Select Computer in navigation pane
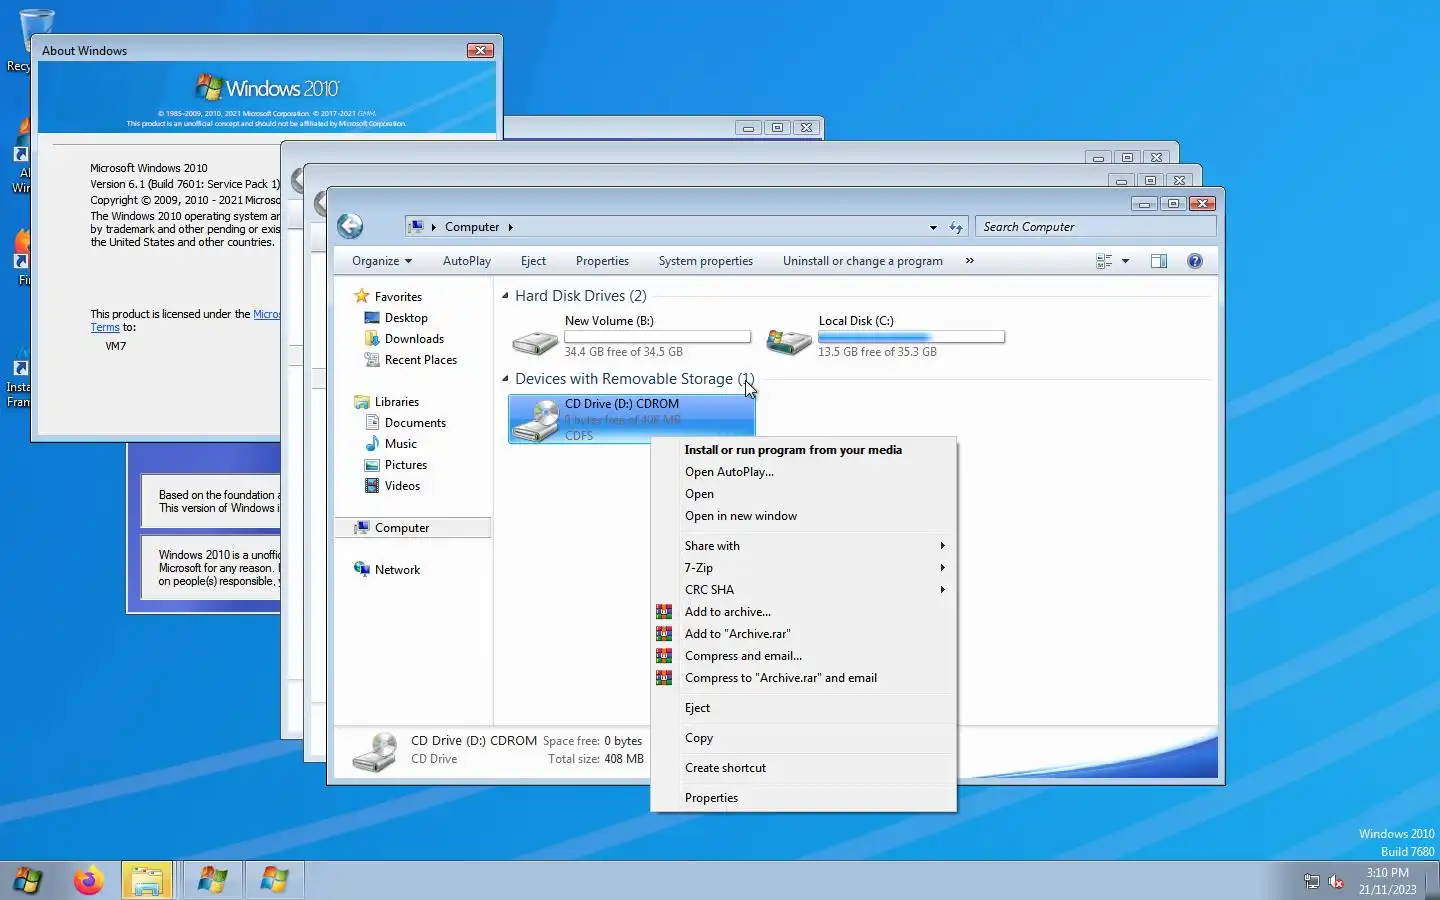Viewport: 1440px width, 900px height. pyautogui.click(x=412, y=528)
